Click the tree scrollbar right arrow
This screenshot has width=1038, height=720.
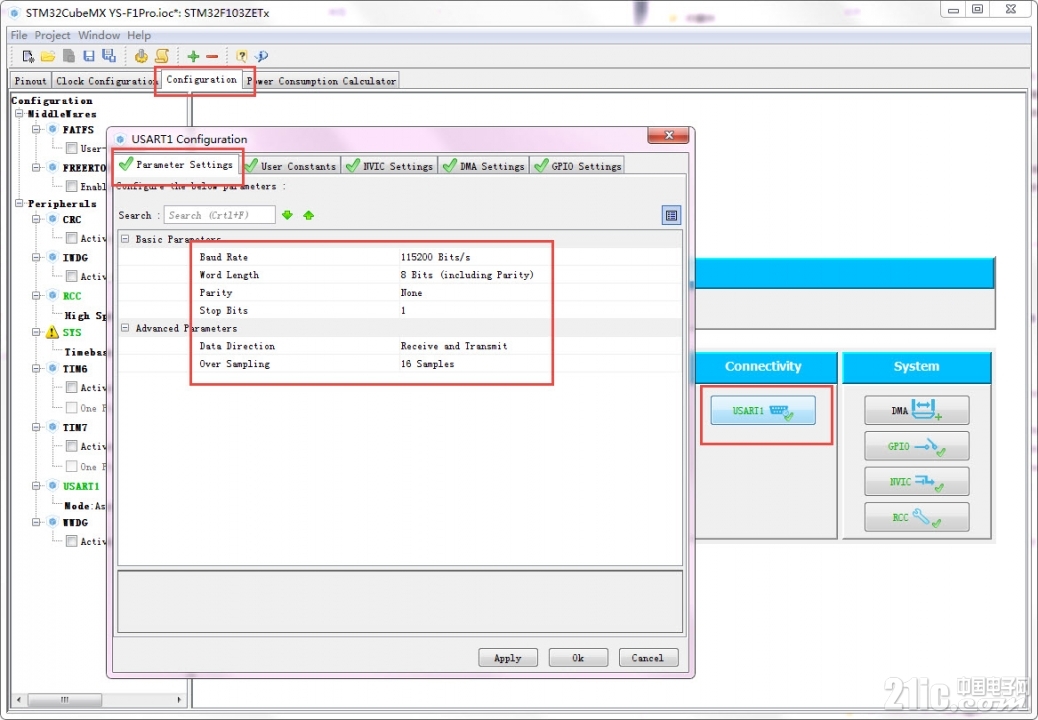(179, 699)
